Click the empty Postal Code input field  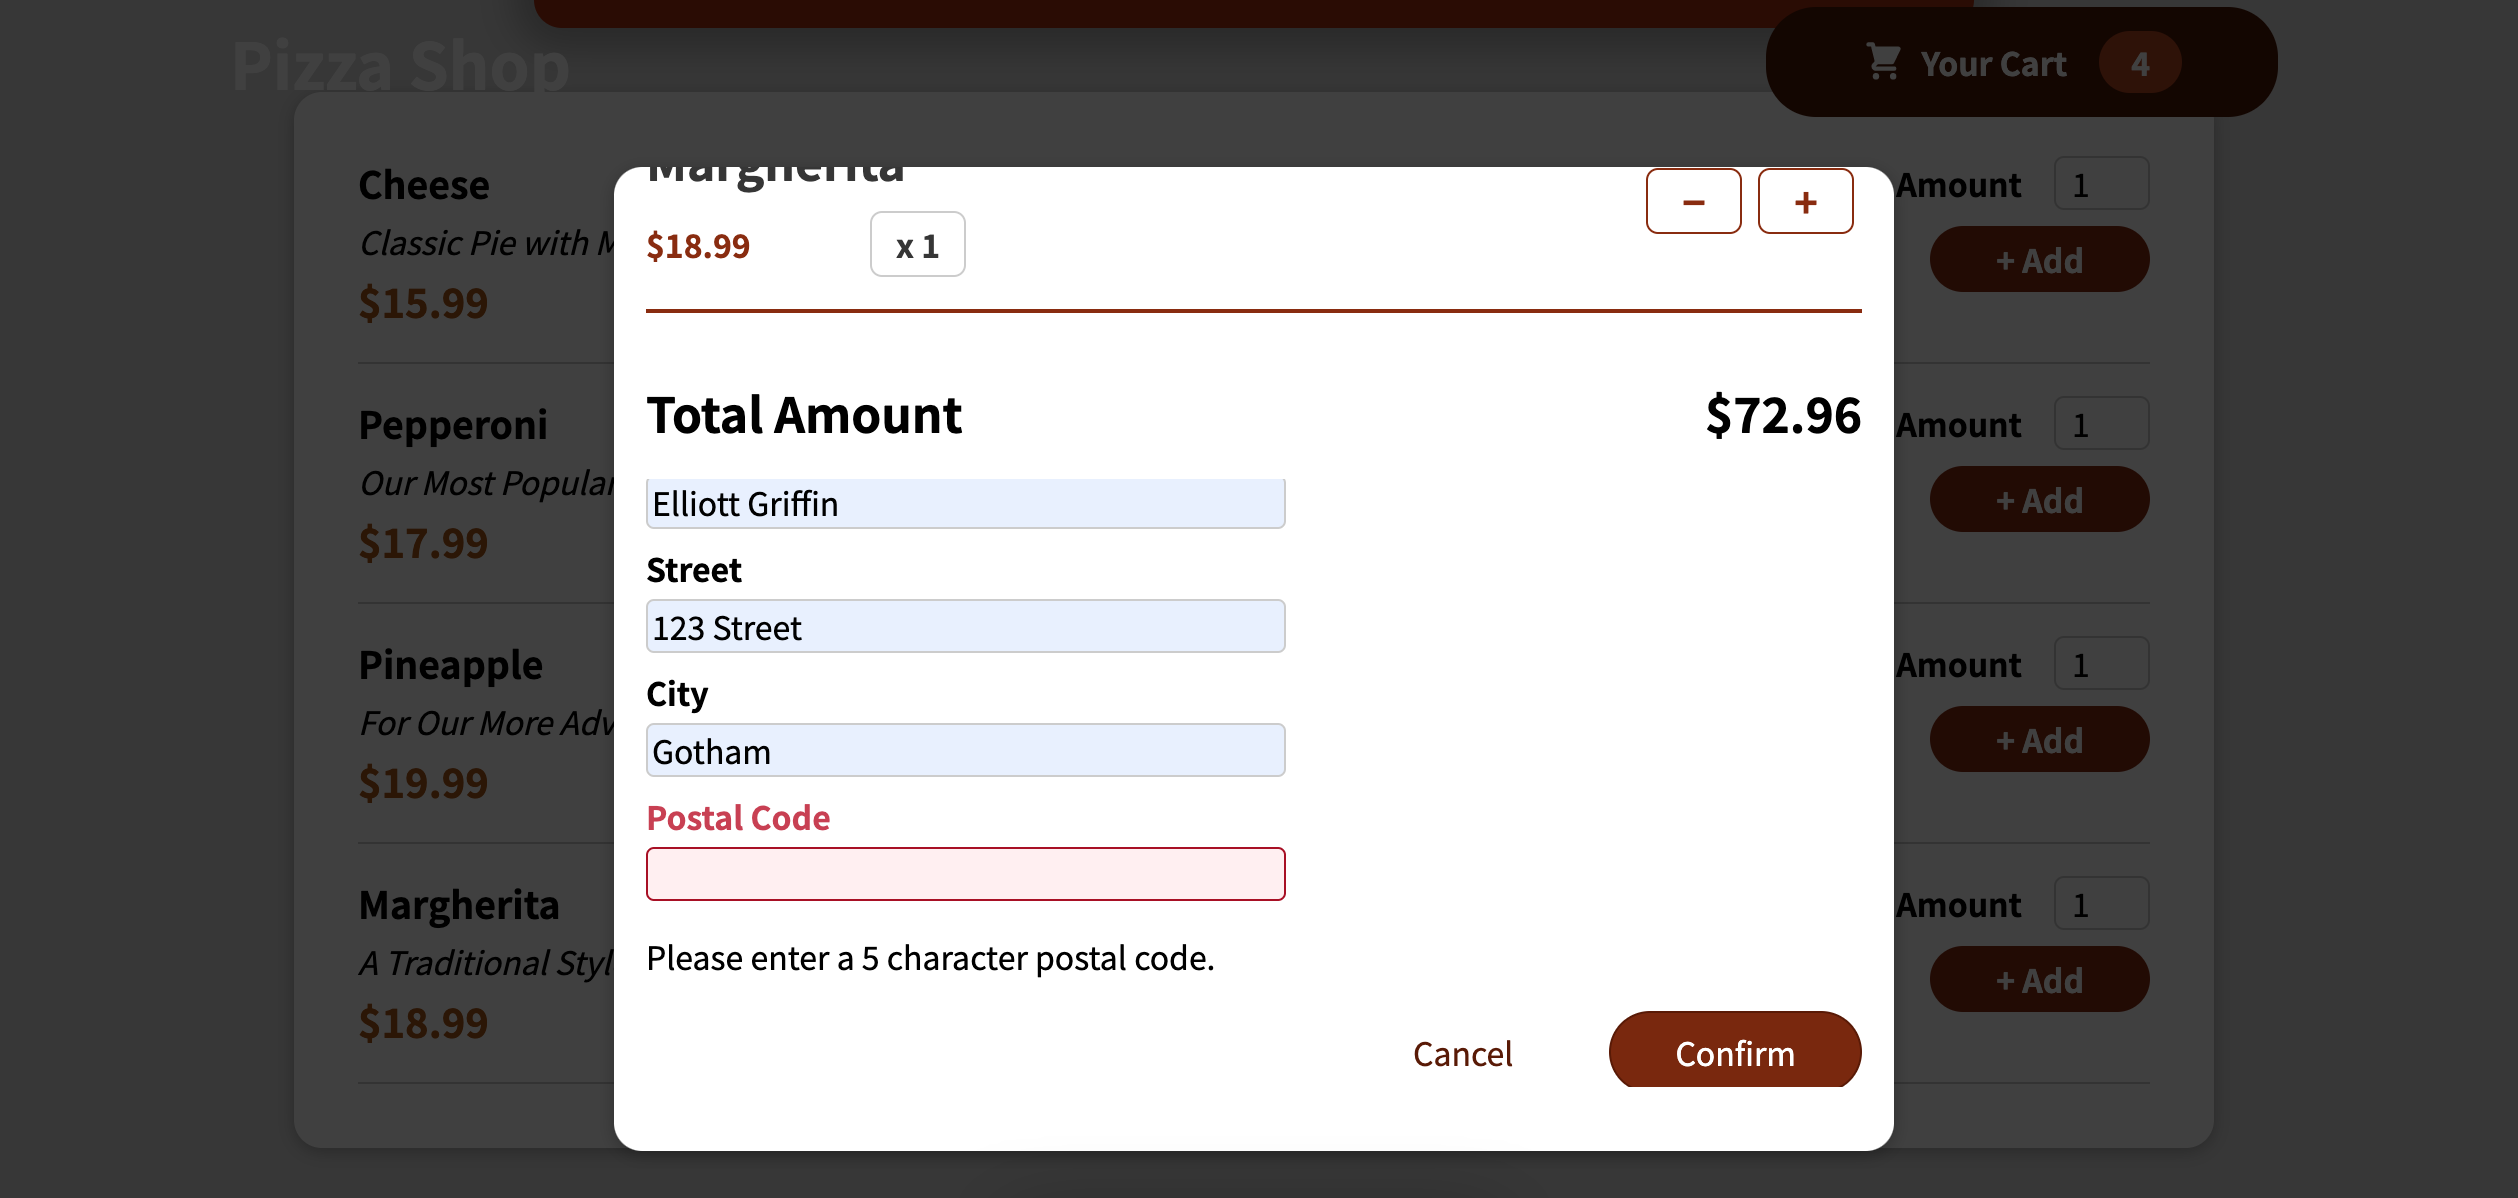[x=965, y=873]
